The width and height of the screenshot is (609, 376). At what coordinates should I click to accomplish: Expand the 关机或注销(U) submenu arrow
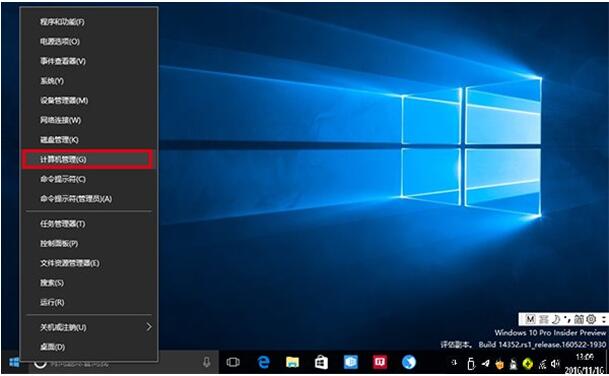click(149, 327)
